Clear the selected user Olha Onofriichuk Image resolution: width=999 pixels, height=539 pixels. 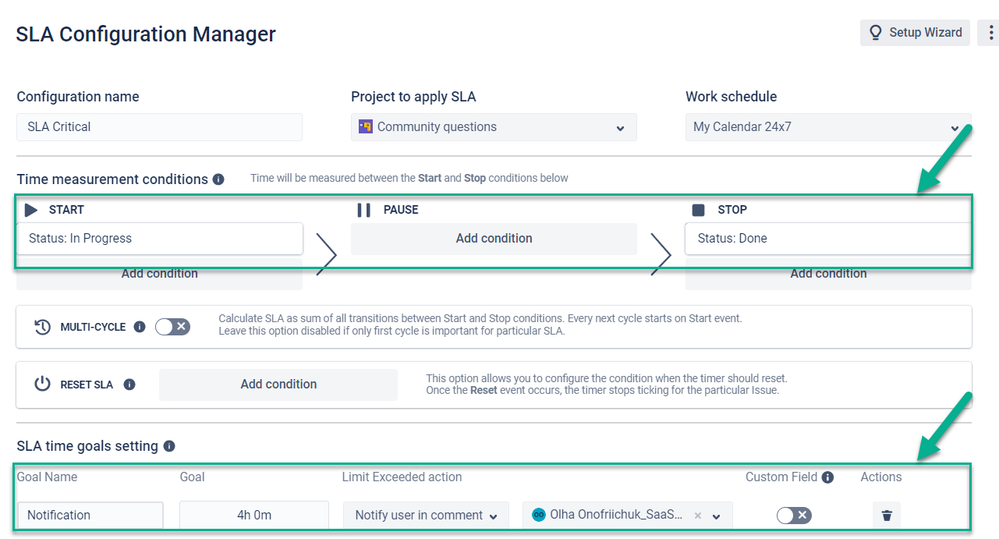[x=698, y=515]
